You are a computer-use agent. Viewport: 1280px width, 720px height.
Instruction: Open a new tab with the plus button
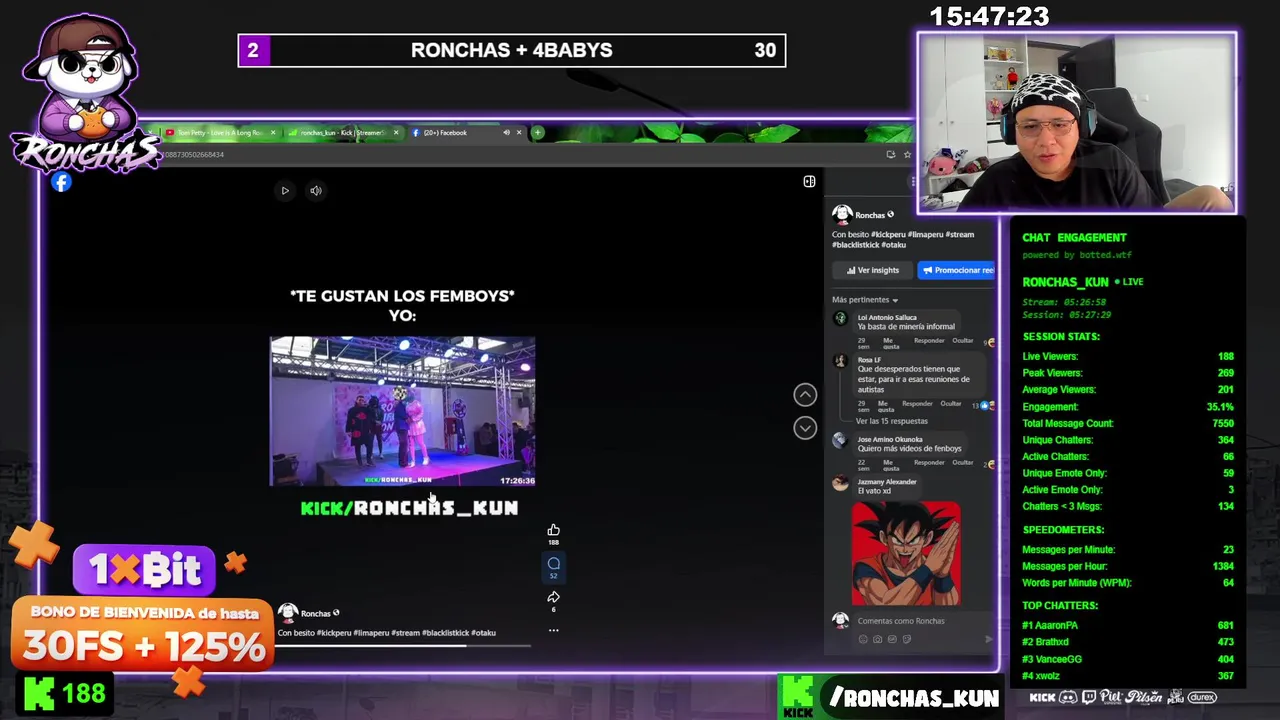[537, 132]
